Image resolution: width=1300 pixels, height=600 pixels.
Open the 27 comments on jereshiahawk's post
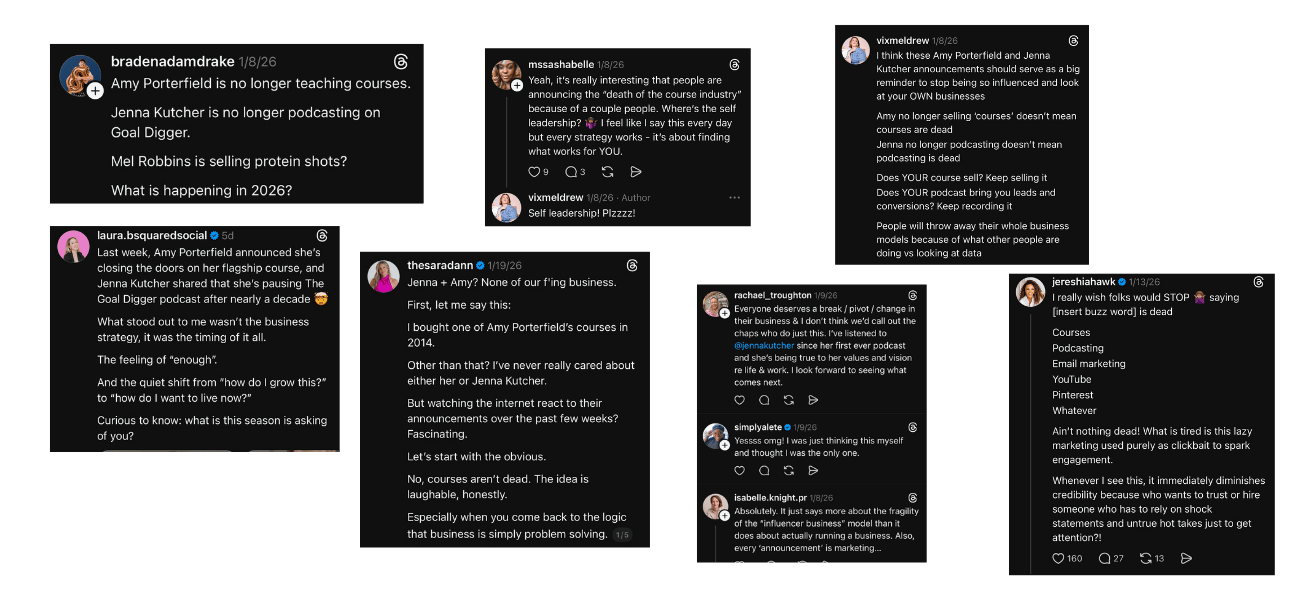1104,558
